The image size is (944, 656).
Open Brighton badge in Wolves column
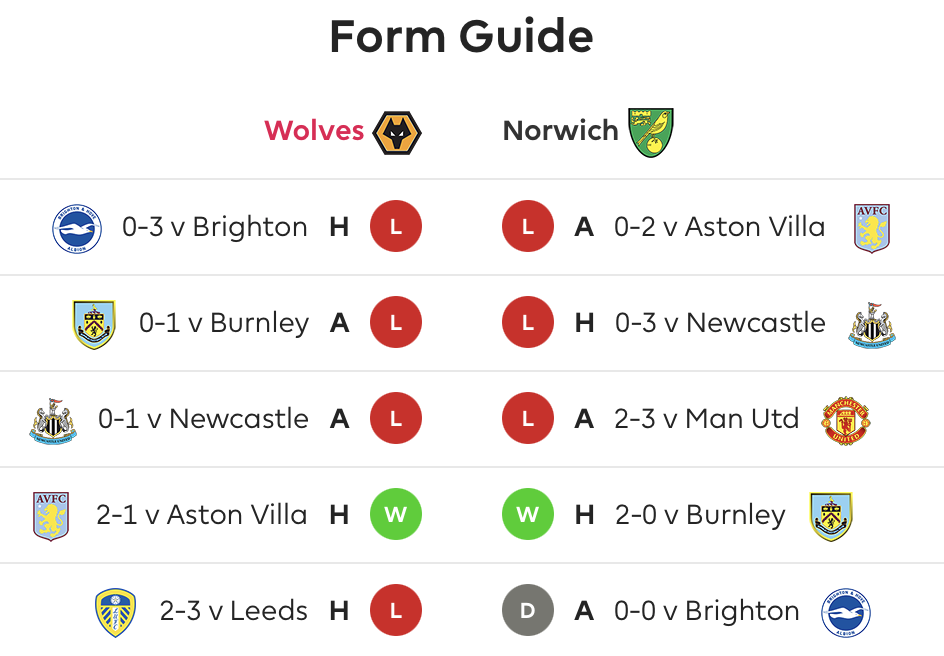(x=76, y=229)
